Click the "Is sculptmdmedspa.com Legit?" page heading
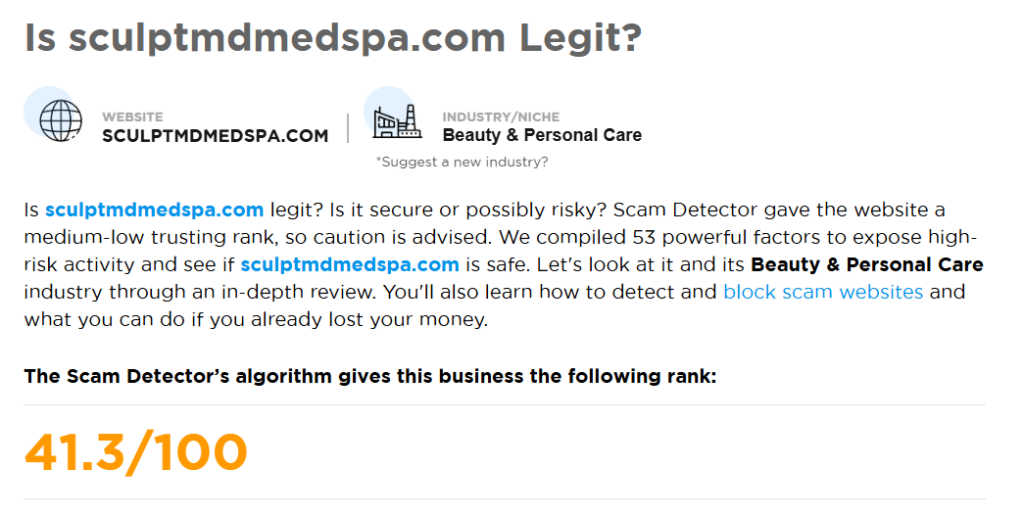The image size is (1024, 515). [332, 38]
